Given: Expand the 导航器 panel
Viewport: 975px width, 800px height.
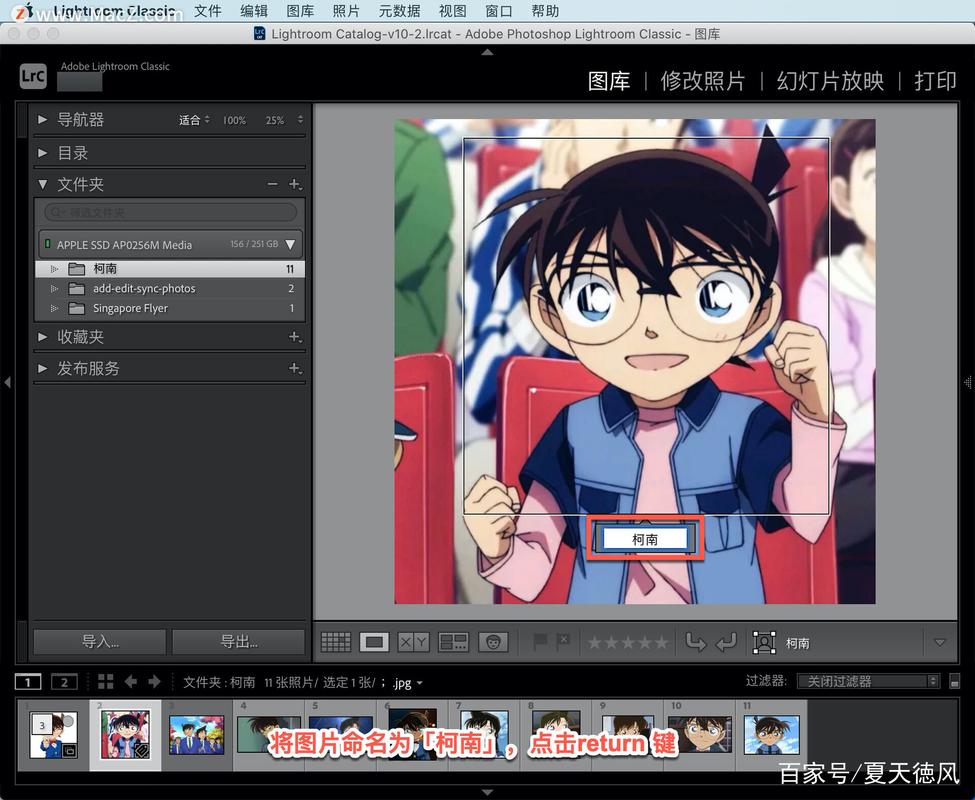Looking at the screenshot, I should (x=42, y=119).
